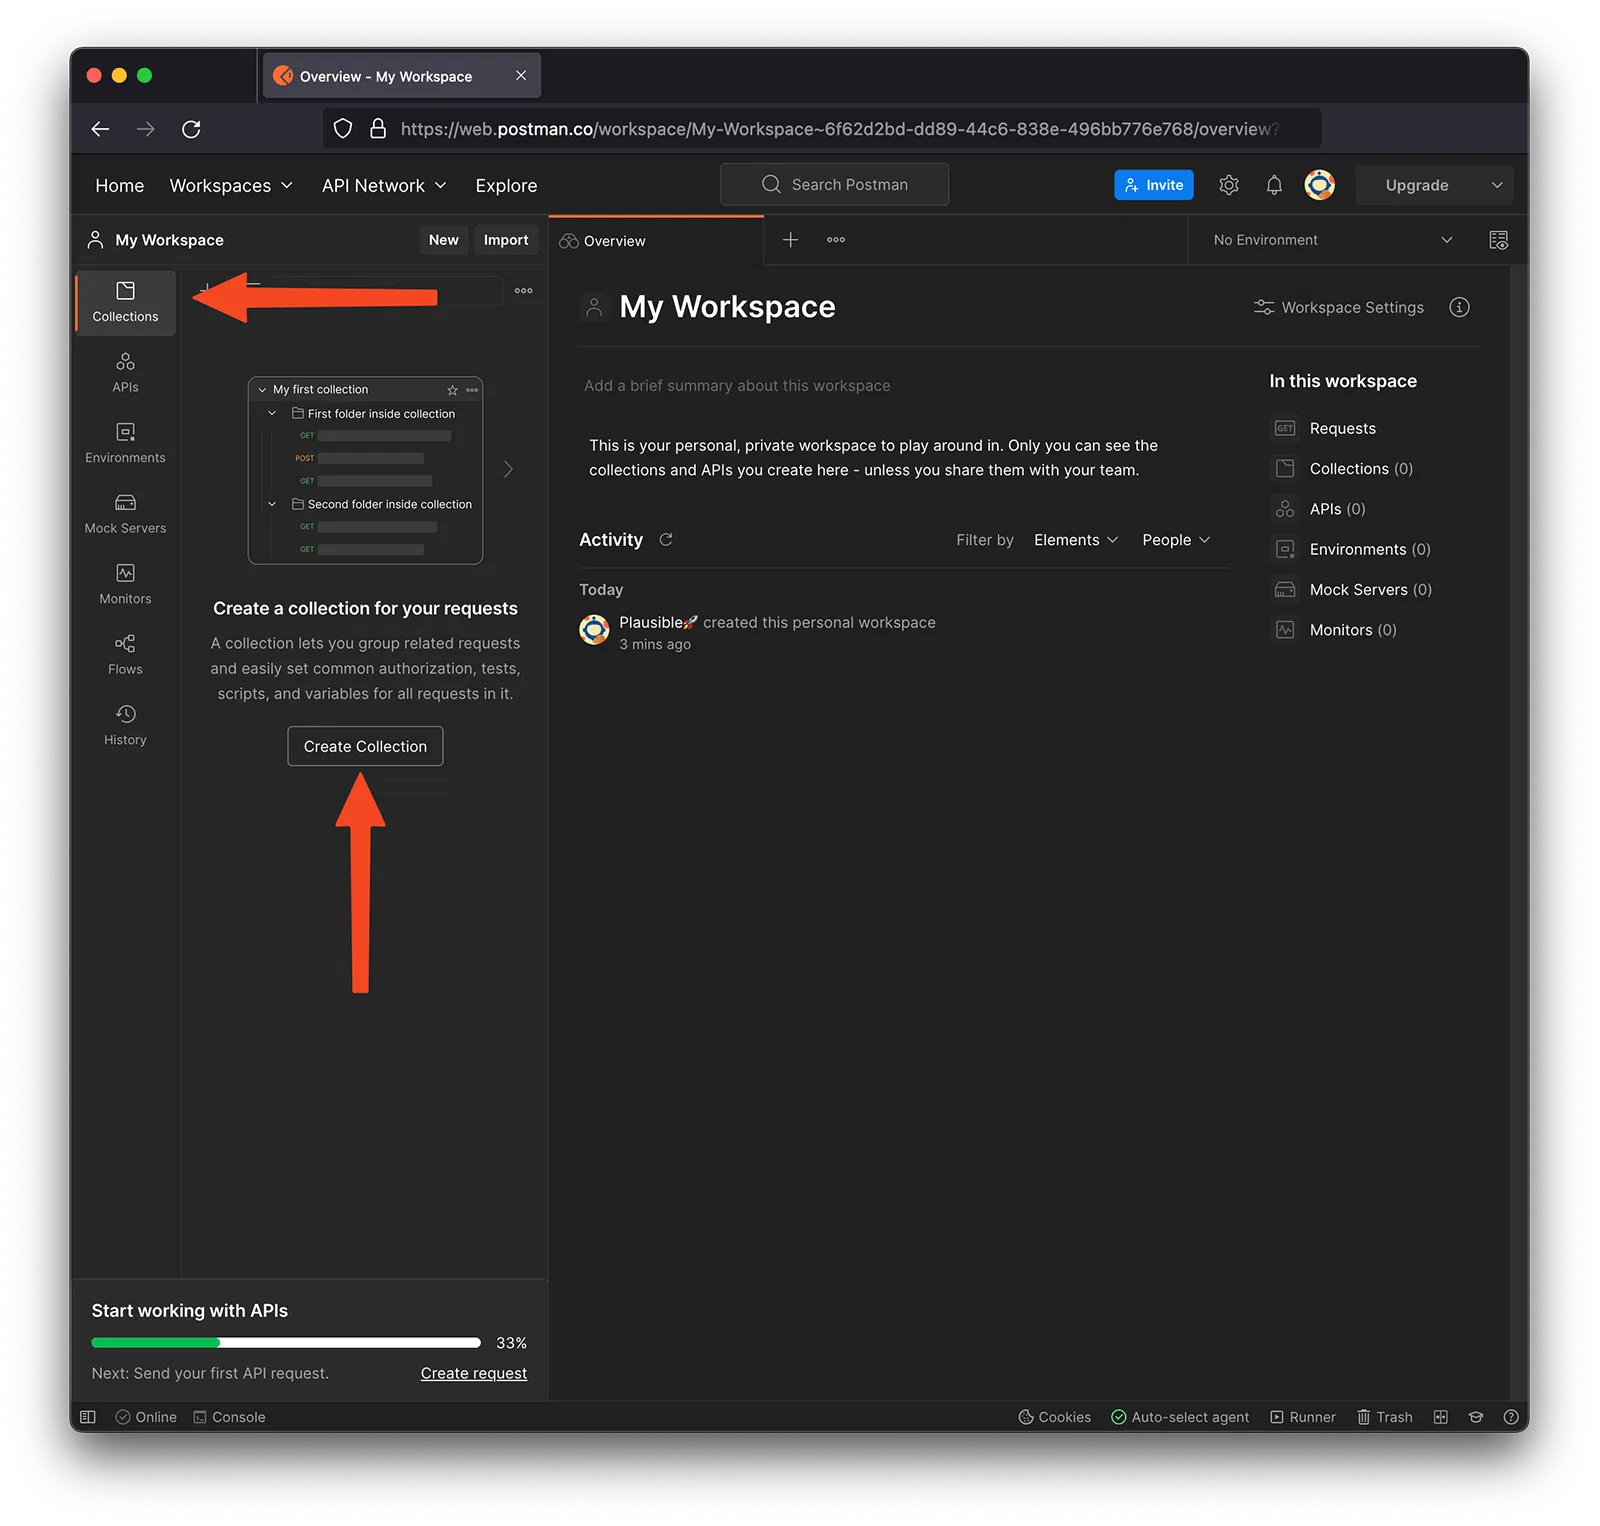Open the Elements filter dropdown
Viewport: 1600px width, 1526px height.
[x=1076, y=540]
